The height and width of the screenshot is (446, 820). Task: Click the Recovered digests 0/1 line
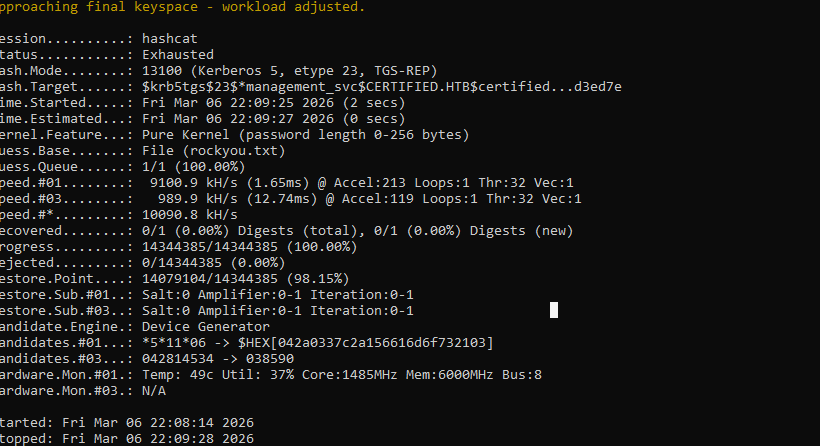357,230
